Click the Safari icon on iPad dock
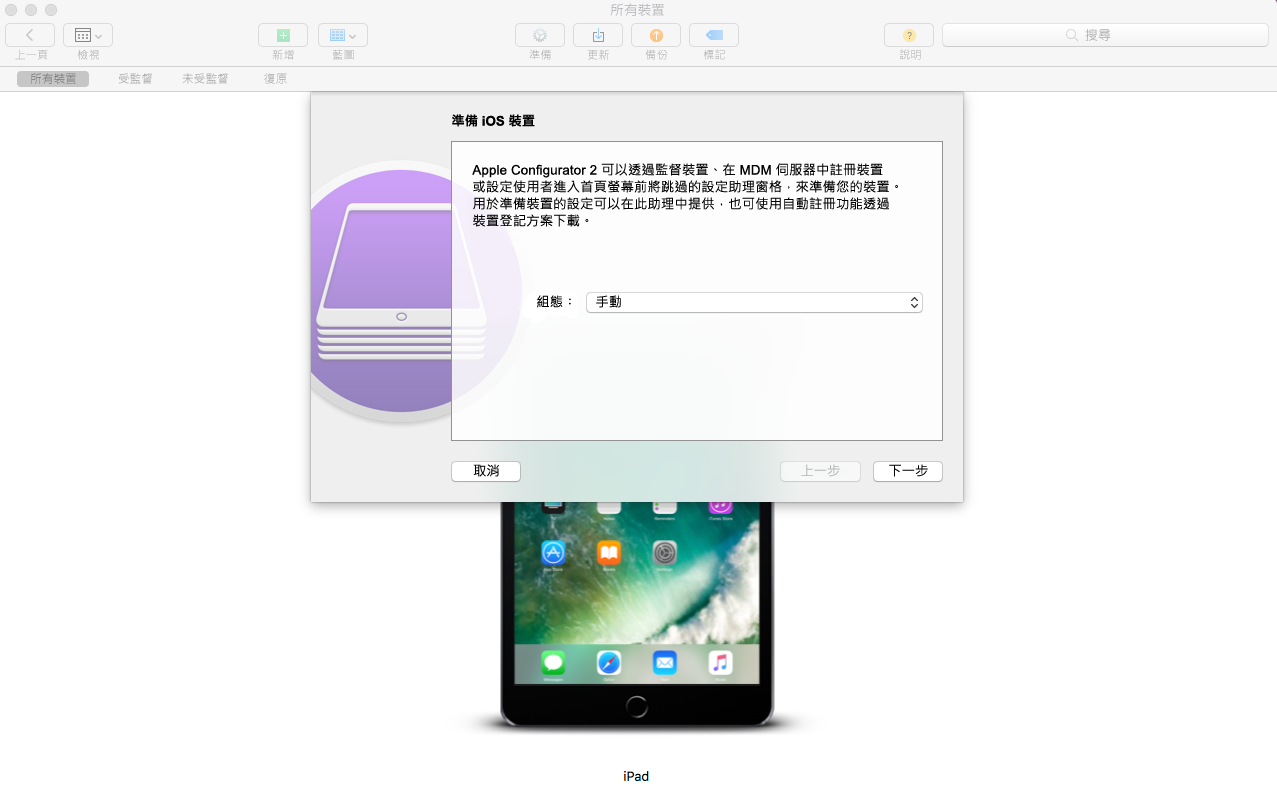Screen dimensions: 1277x788 609,662
